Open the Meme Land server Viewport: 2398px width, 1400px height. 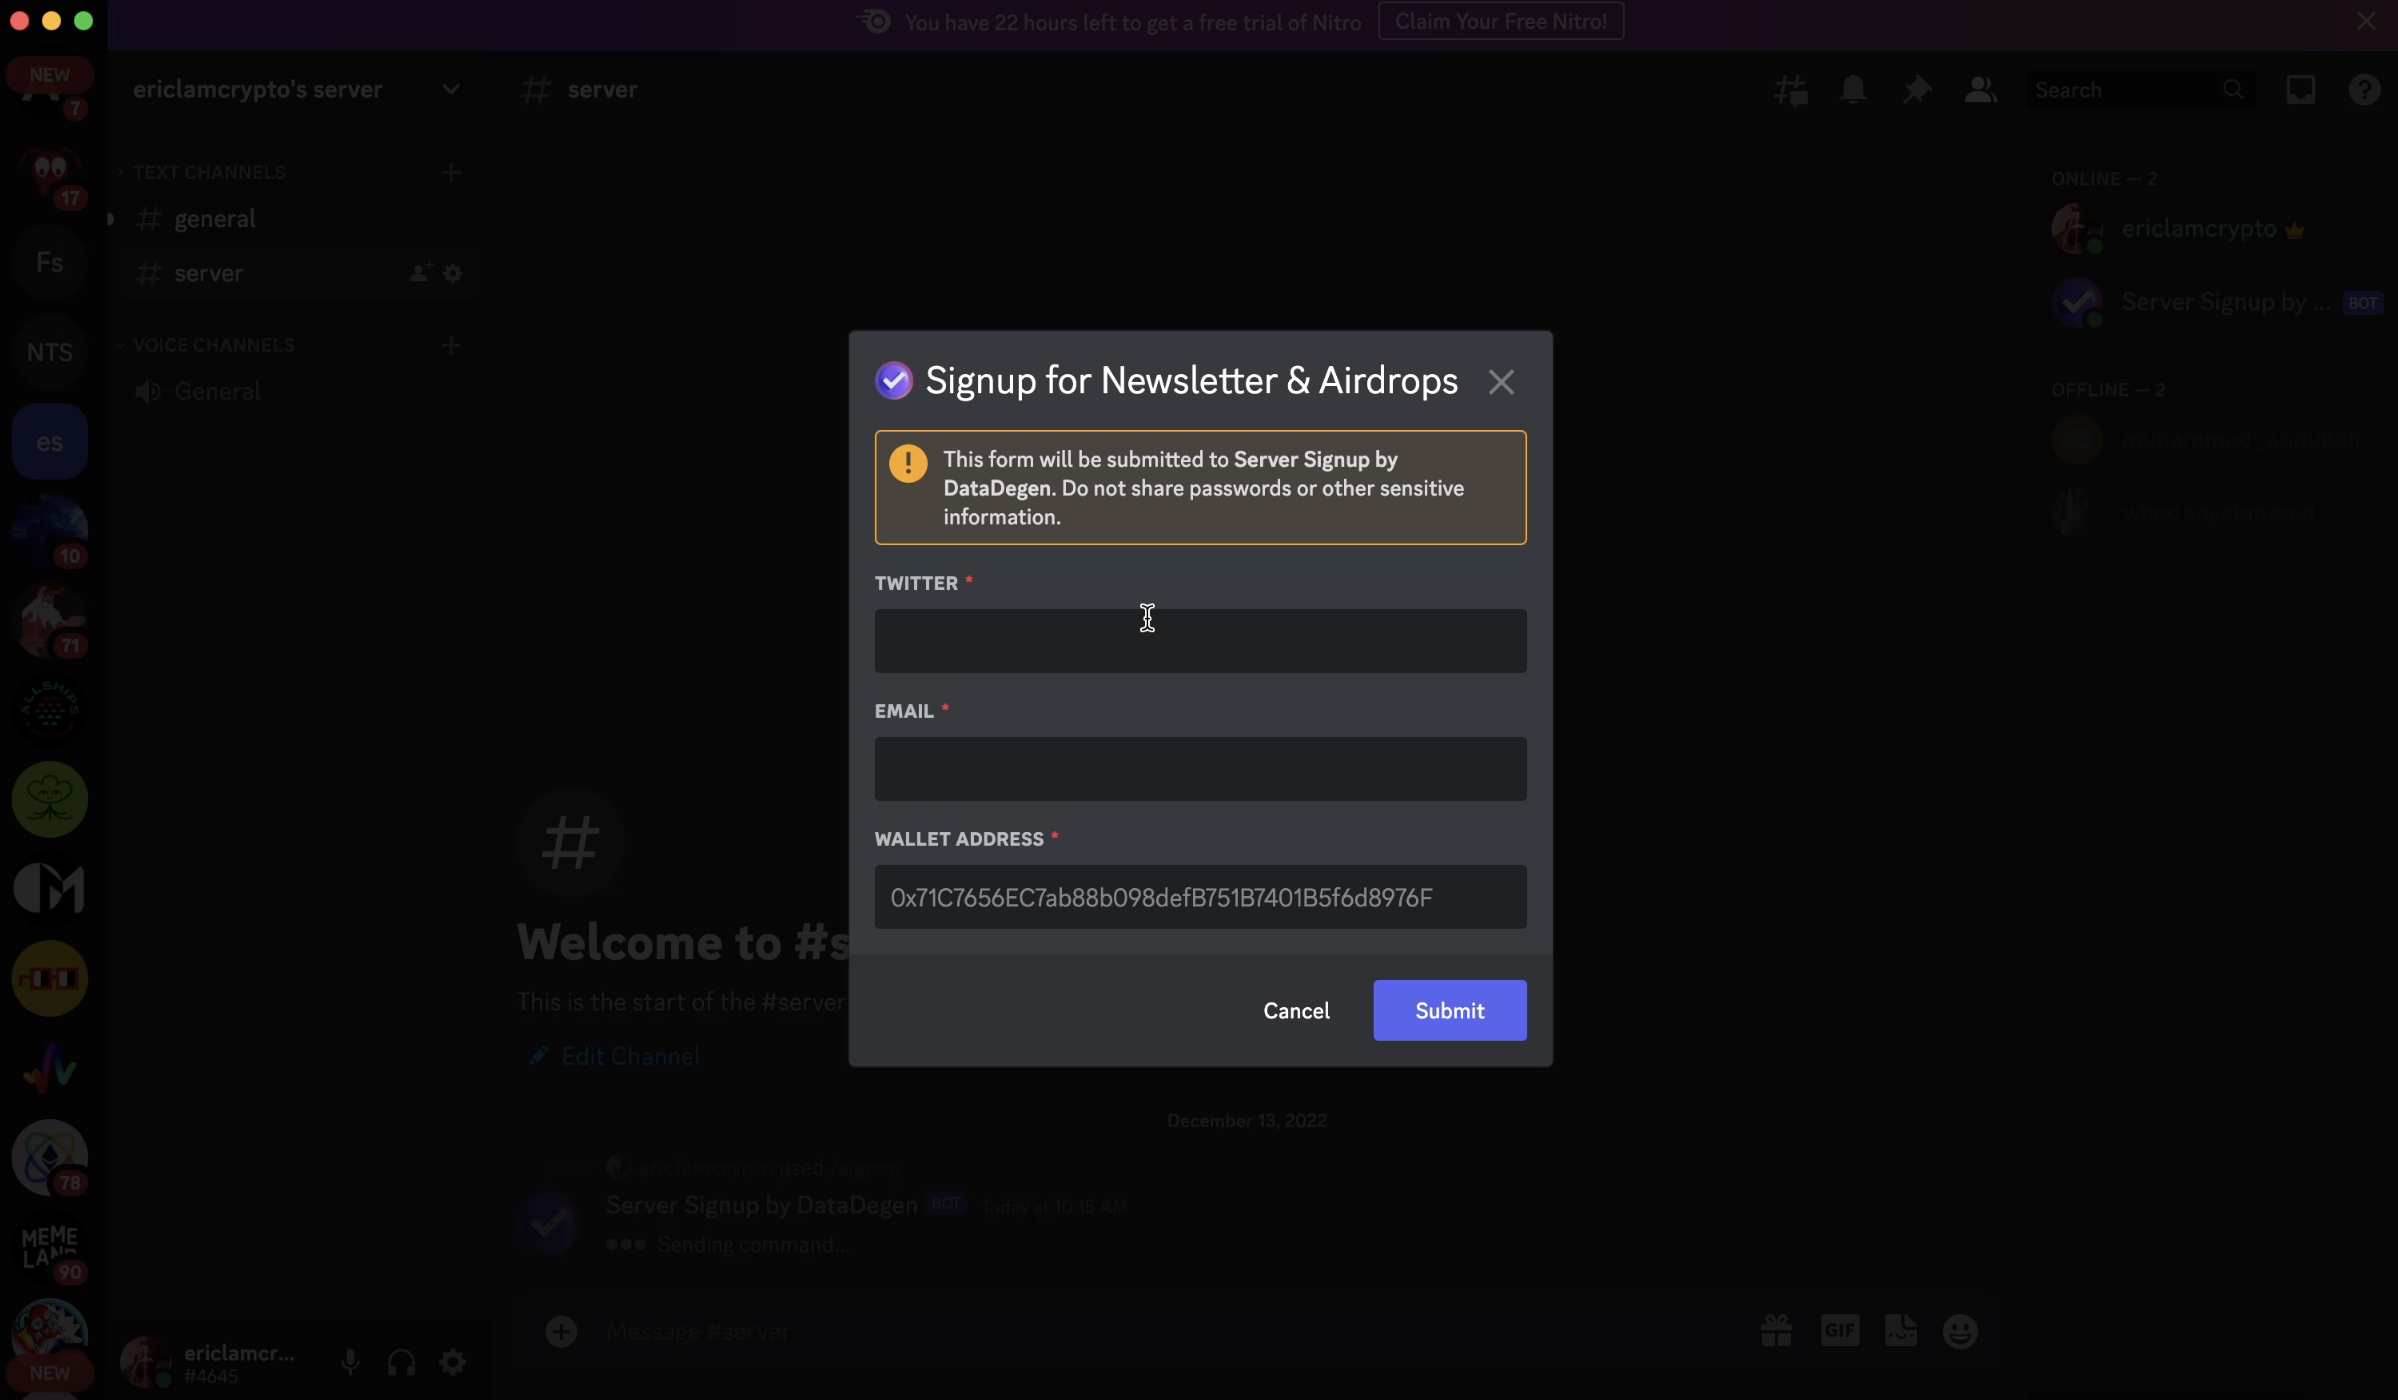(x=49, y=1247)
